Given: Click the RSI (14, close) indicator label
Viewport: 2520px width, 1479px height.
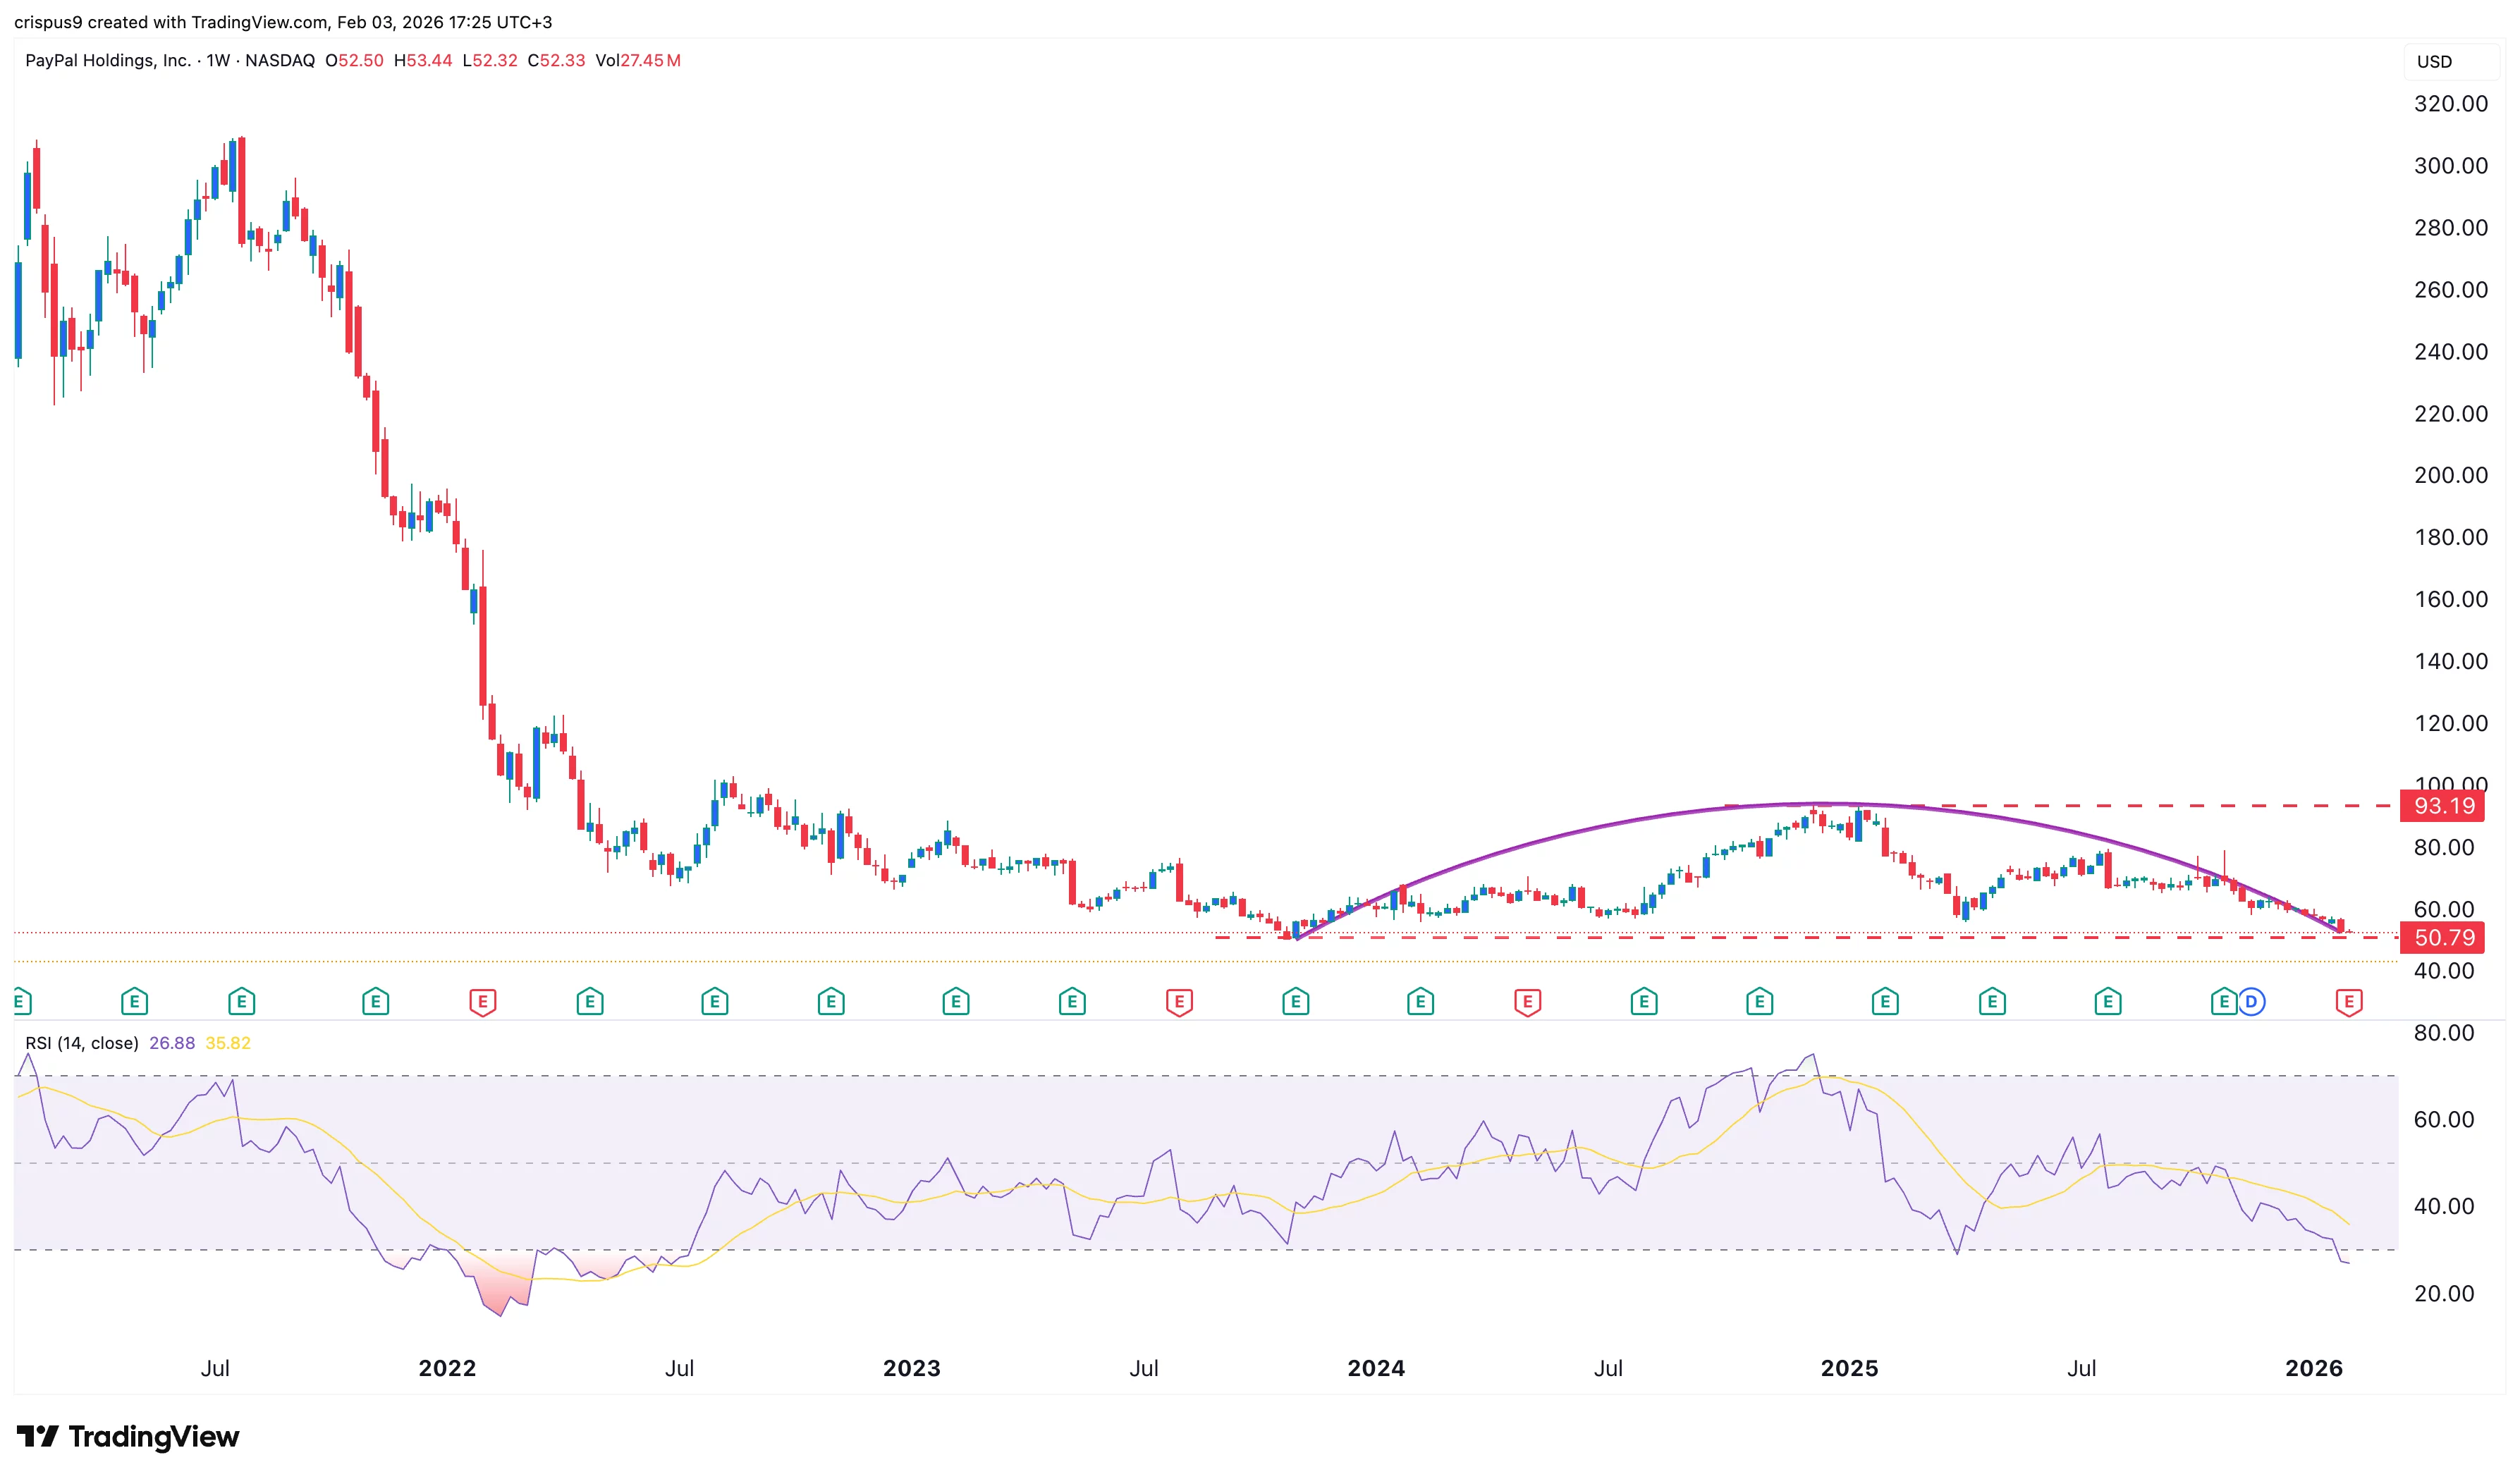Looking at the screenshot, I should coord(83,1043).
